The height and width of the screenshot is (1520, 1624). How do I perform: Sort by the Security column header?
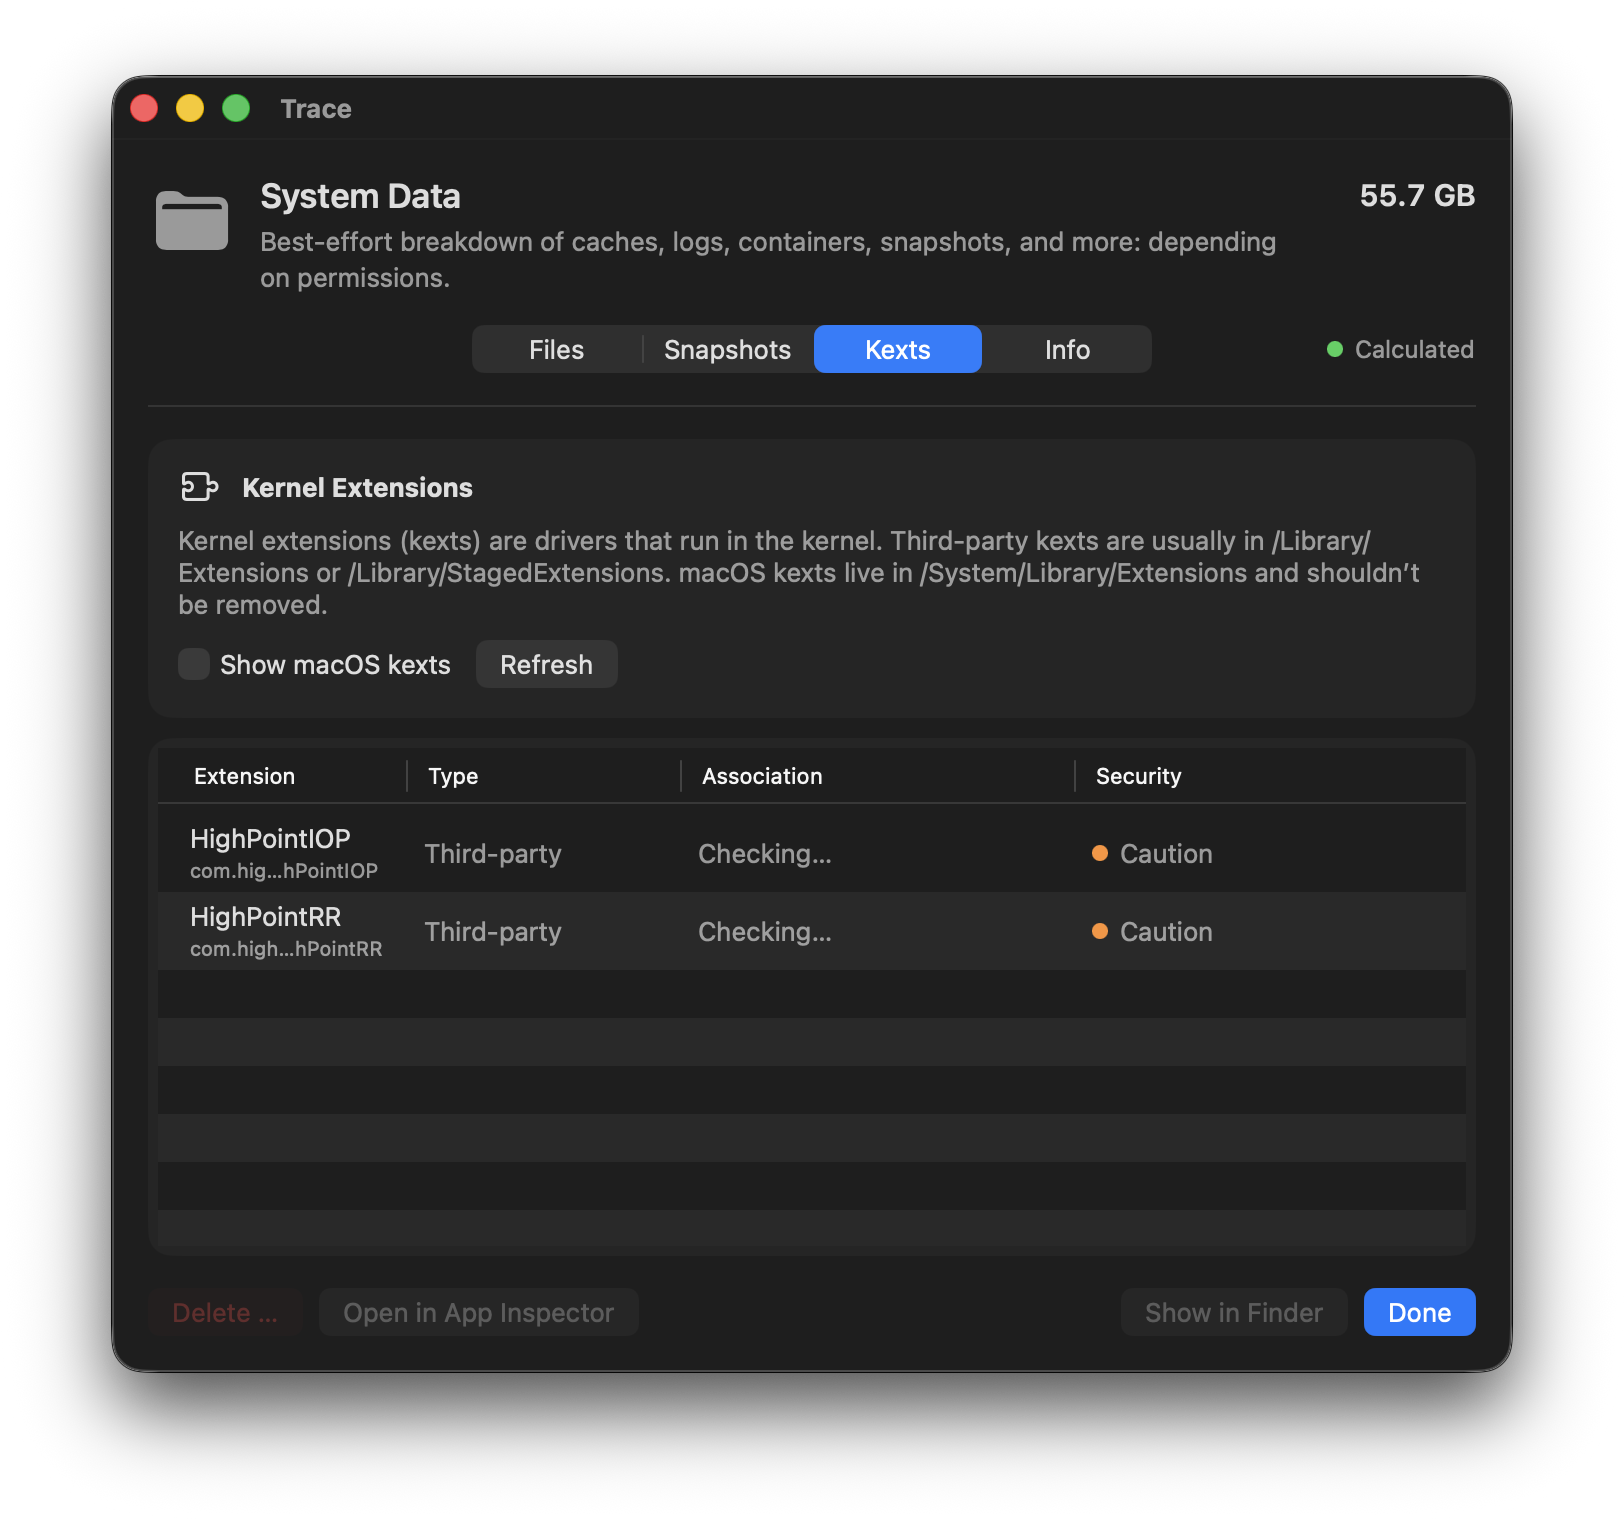pyautogui.click(x=1138, y=776)
